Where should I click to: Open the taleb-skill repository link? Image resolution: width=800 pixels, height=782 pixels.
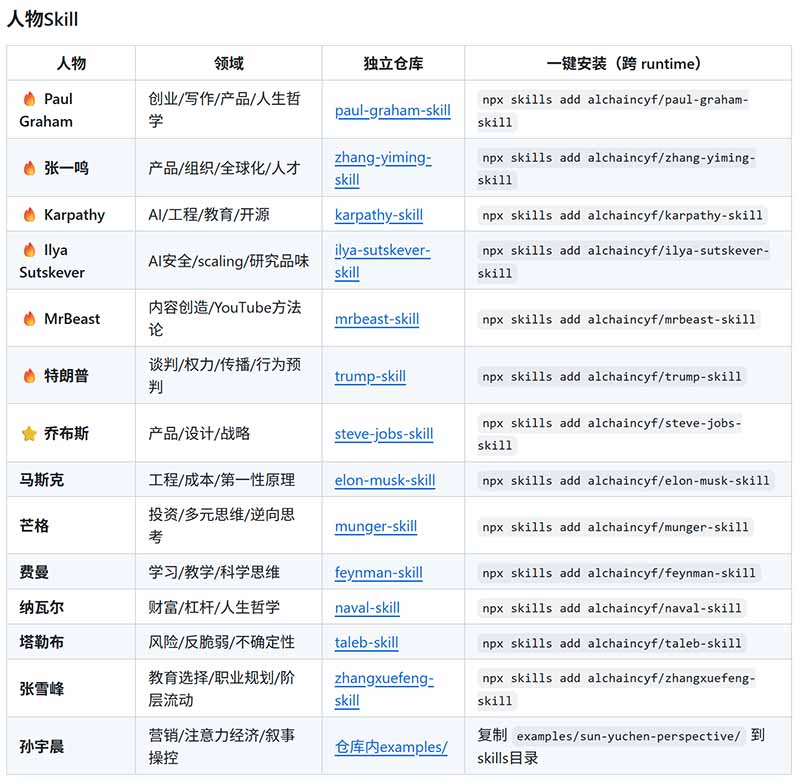[x=366, y=643]
